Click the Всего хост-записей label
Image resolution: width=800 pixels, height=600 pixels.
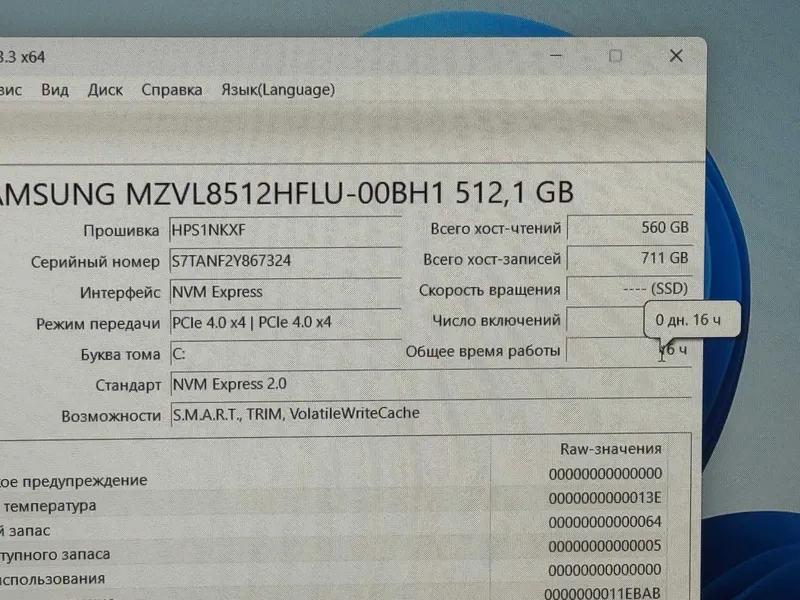pyautogui.click(x=492, y=259)
